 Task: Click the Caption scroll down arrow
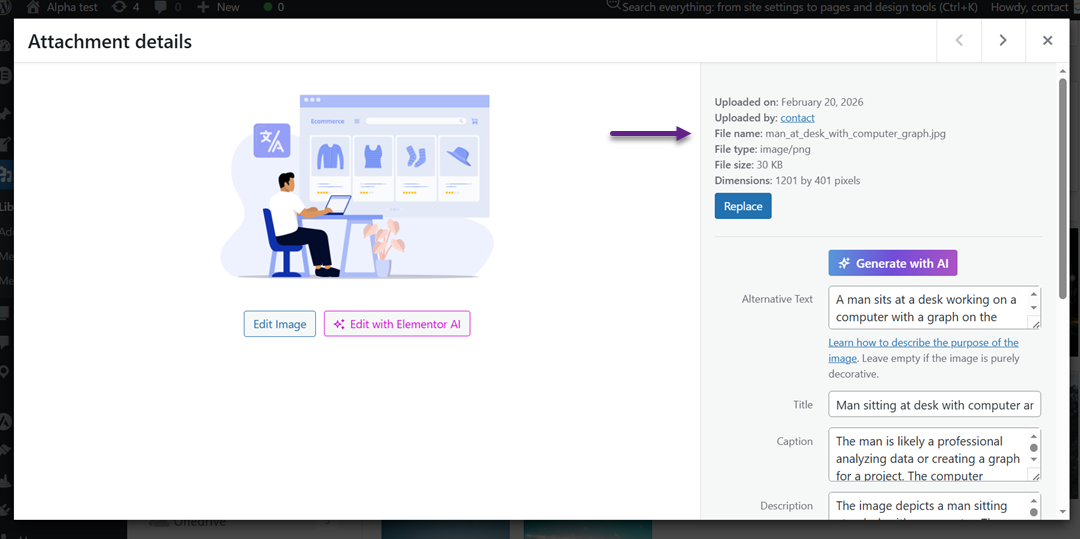click(1033, 459)
